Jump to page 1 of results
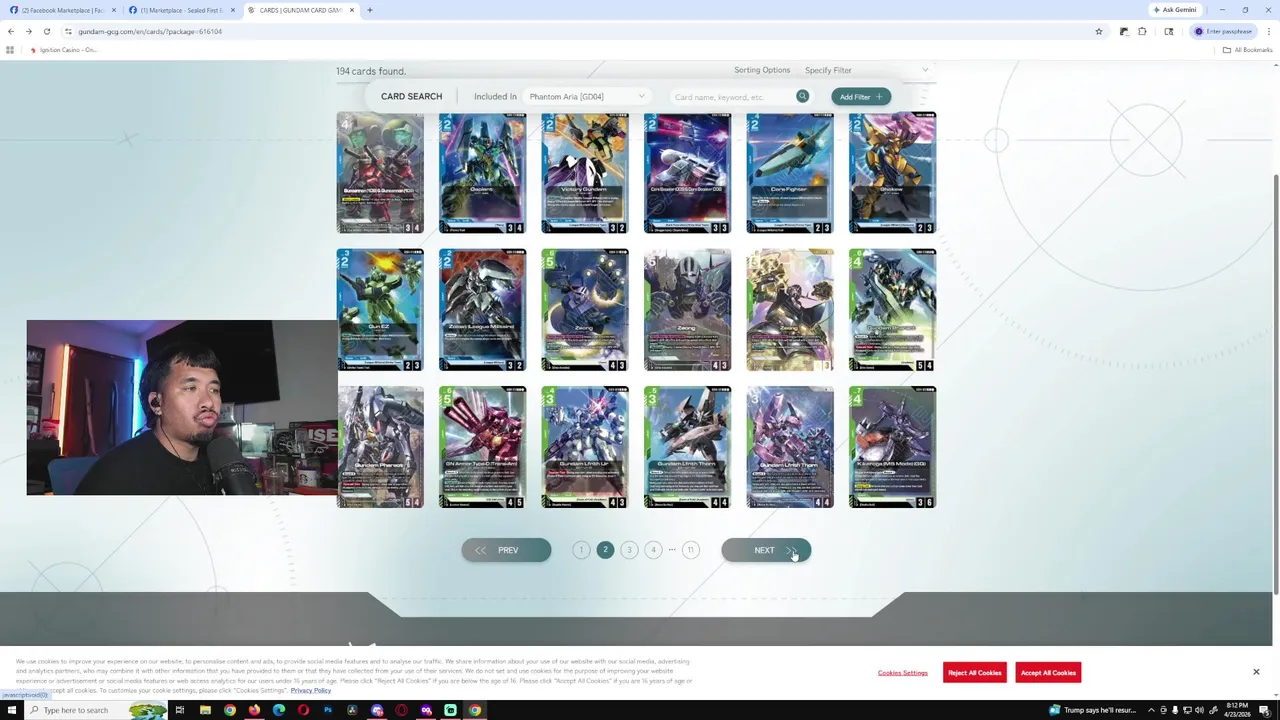 pyautogui.click(x=581, y=550)
